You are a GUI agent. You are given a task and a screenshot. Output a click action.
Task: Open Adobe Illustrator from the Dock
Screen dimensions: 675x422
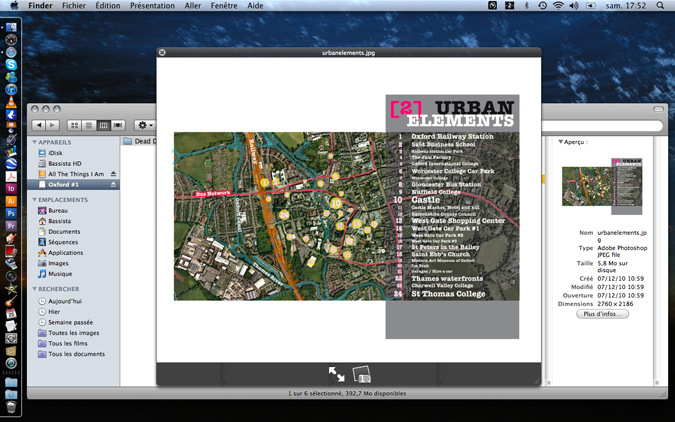(x=11, y=201)
